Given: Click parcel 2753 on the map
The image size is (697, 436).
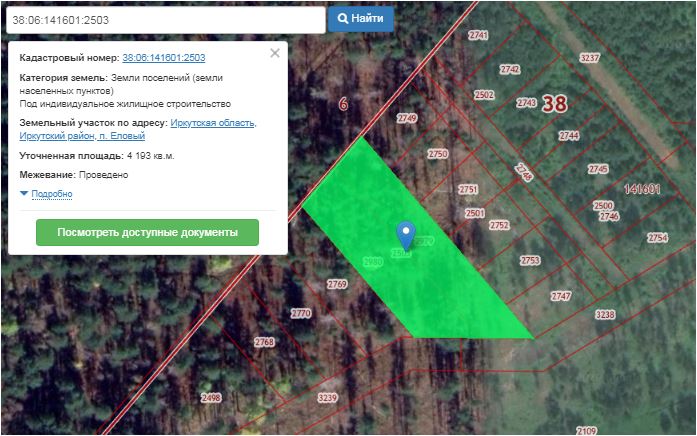Looking at the screenshot, I should click(x=530, y=260).
